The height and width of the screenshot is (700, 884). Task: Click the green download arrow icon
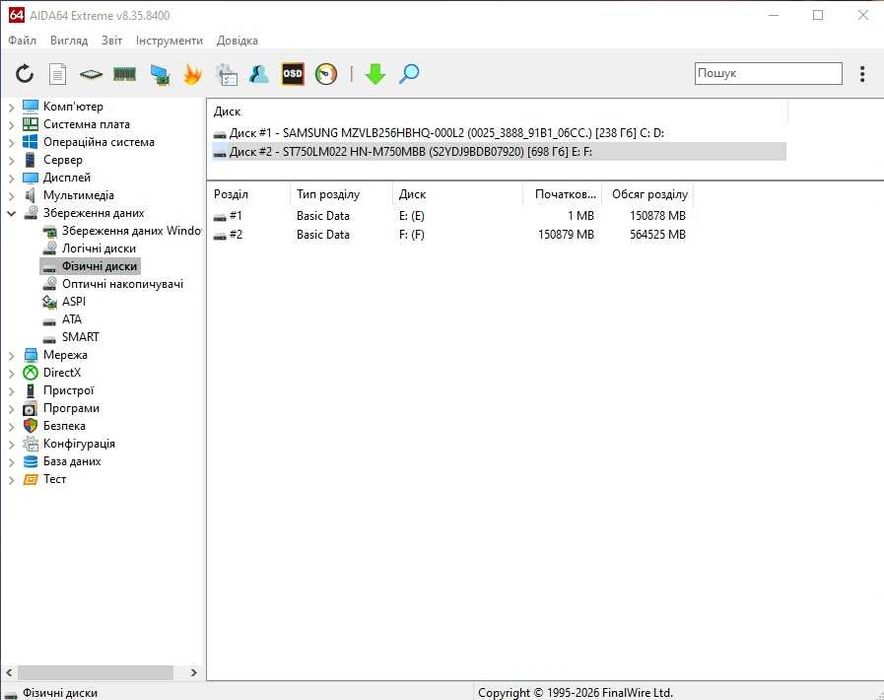click(x=375, y=74)
